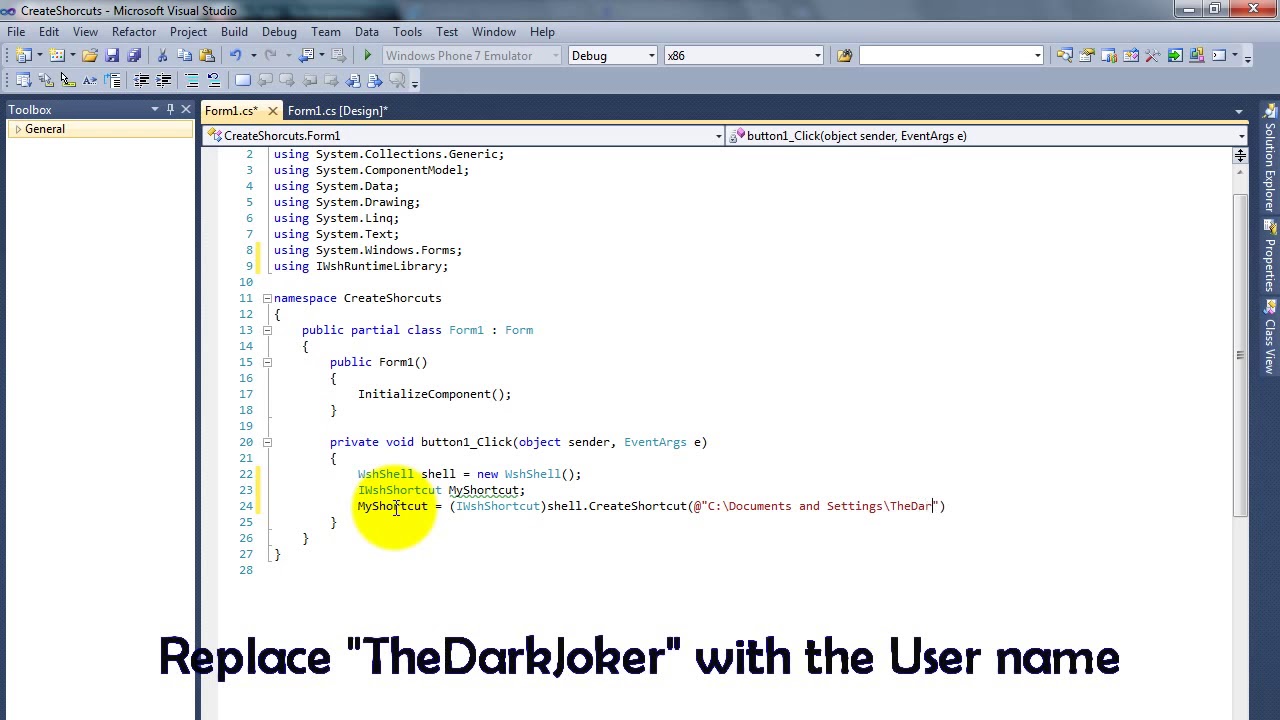Open a file with the Open File icon

[90, 56]
